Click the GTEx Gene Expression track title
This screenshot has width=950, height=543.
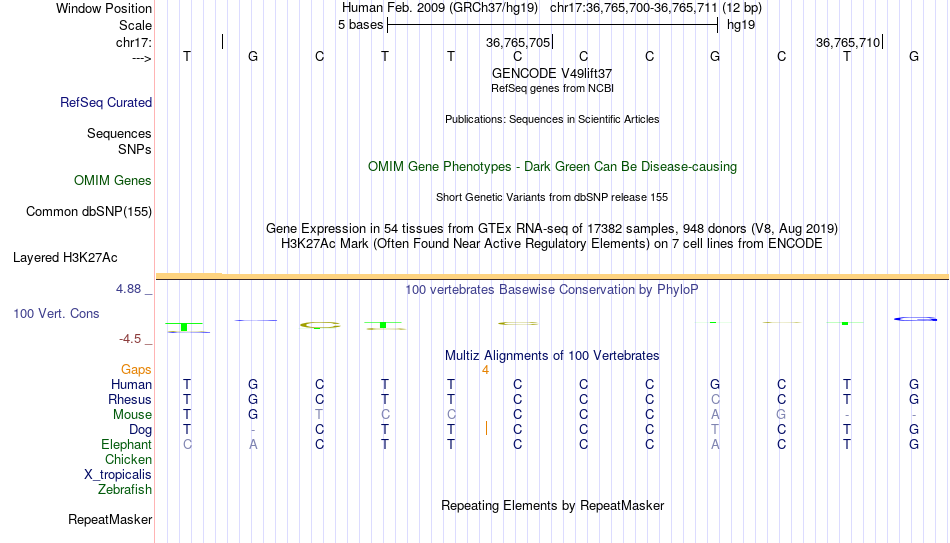(552, 228)
